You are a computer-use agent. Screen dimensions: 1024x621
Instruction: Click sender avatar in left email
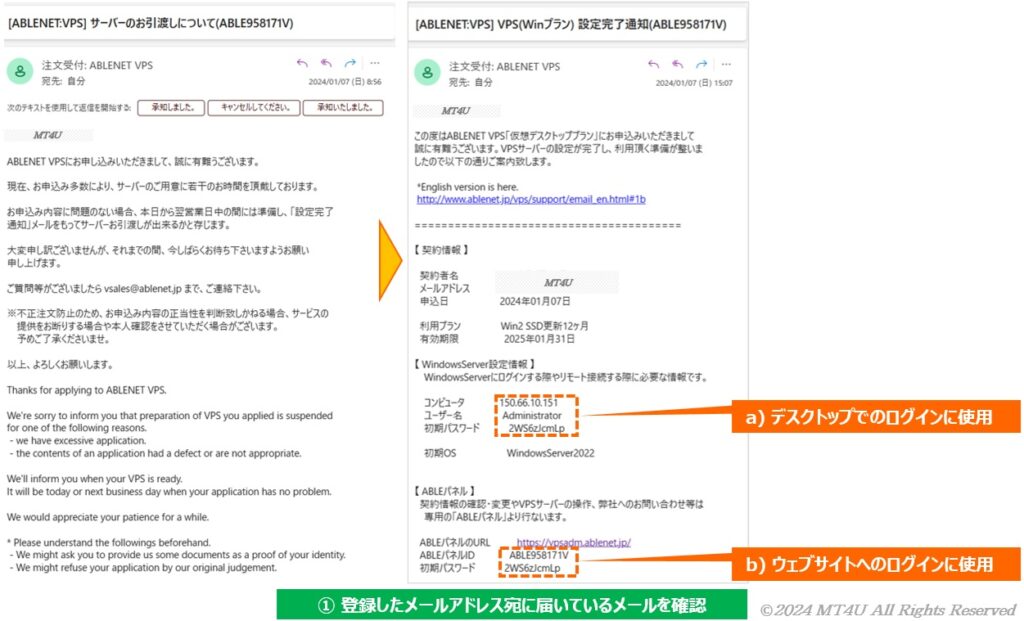[20, 71]
